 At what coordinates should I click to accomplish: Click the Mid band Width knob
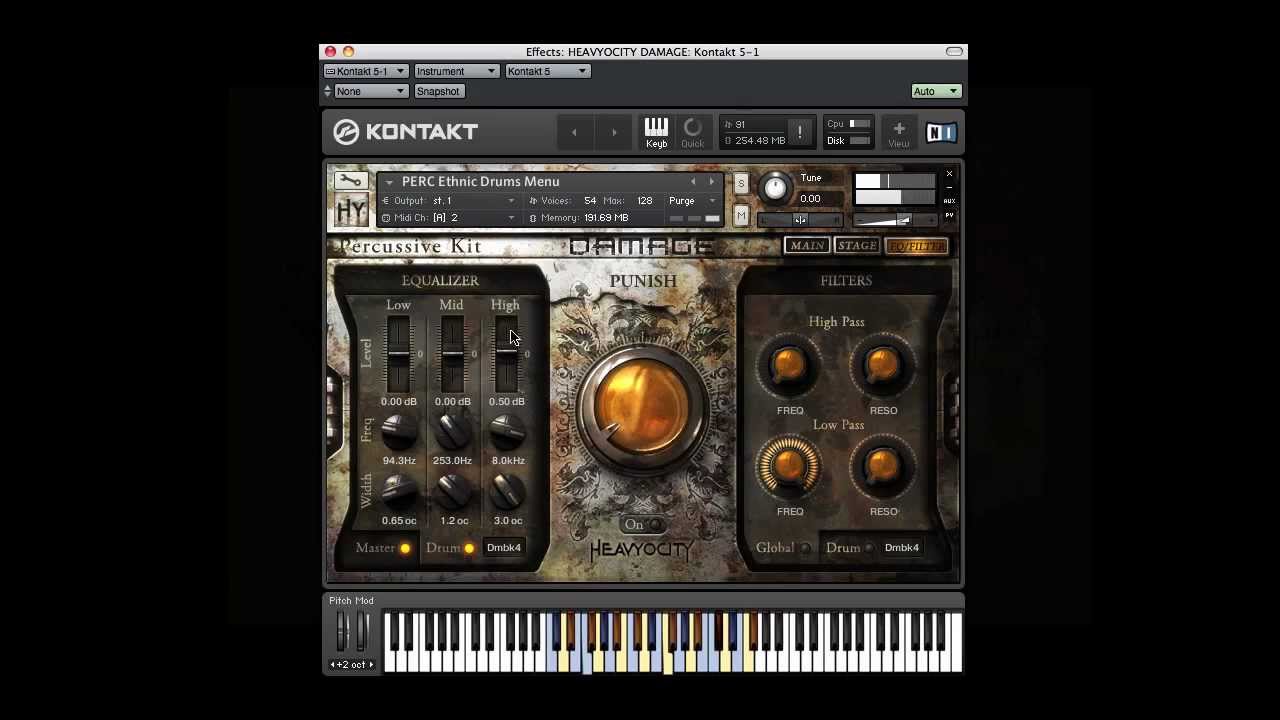(x=452, y=491)
